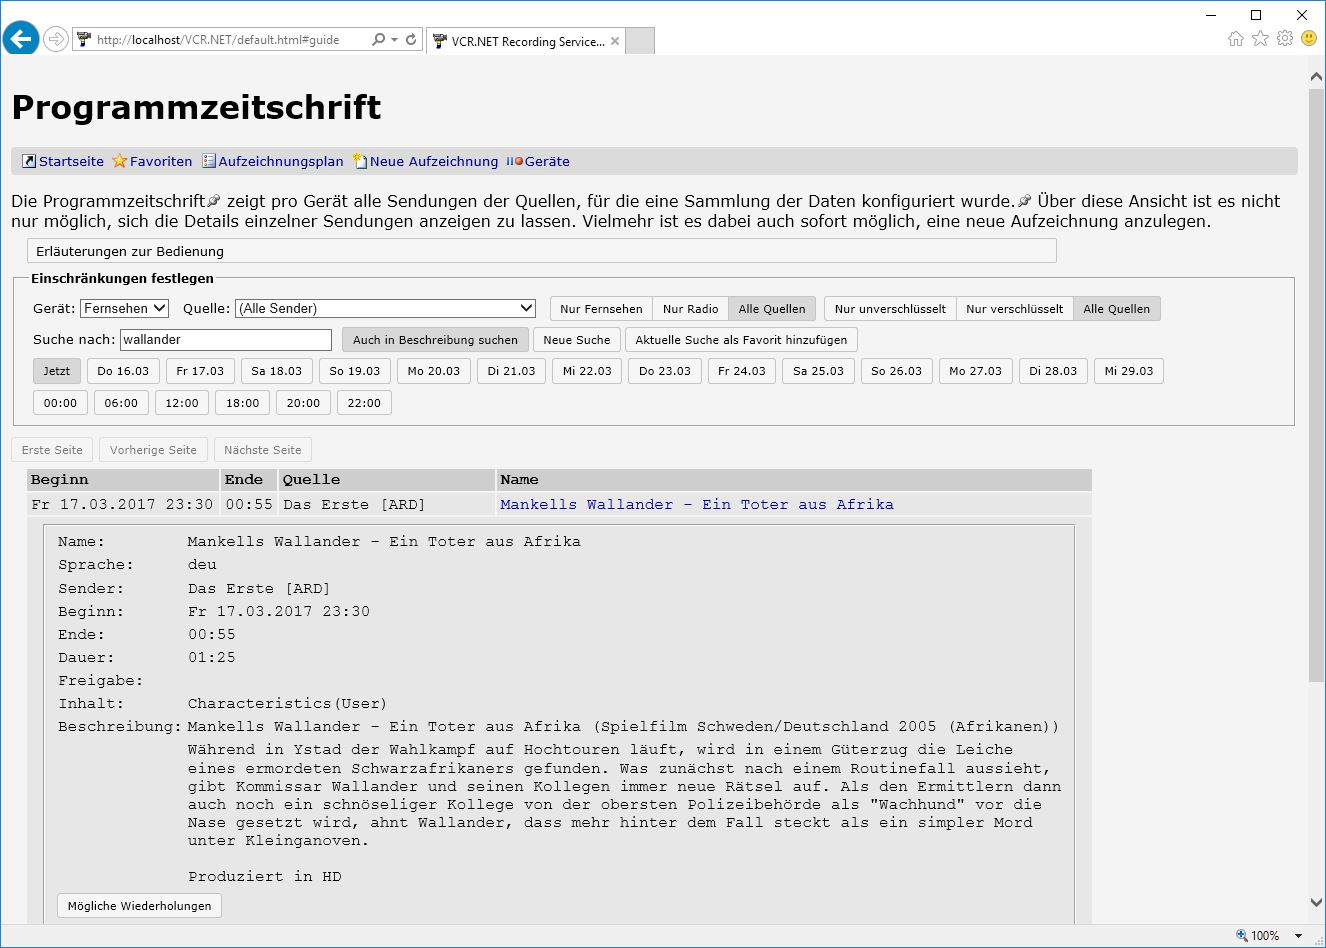Go to Aufzeichnungsplan in navigation bar

[x=280, y=161]
